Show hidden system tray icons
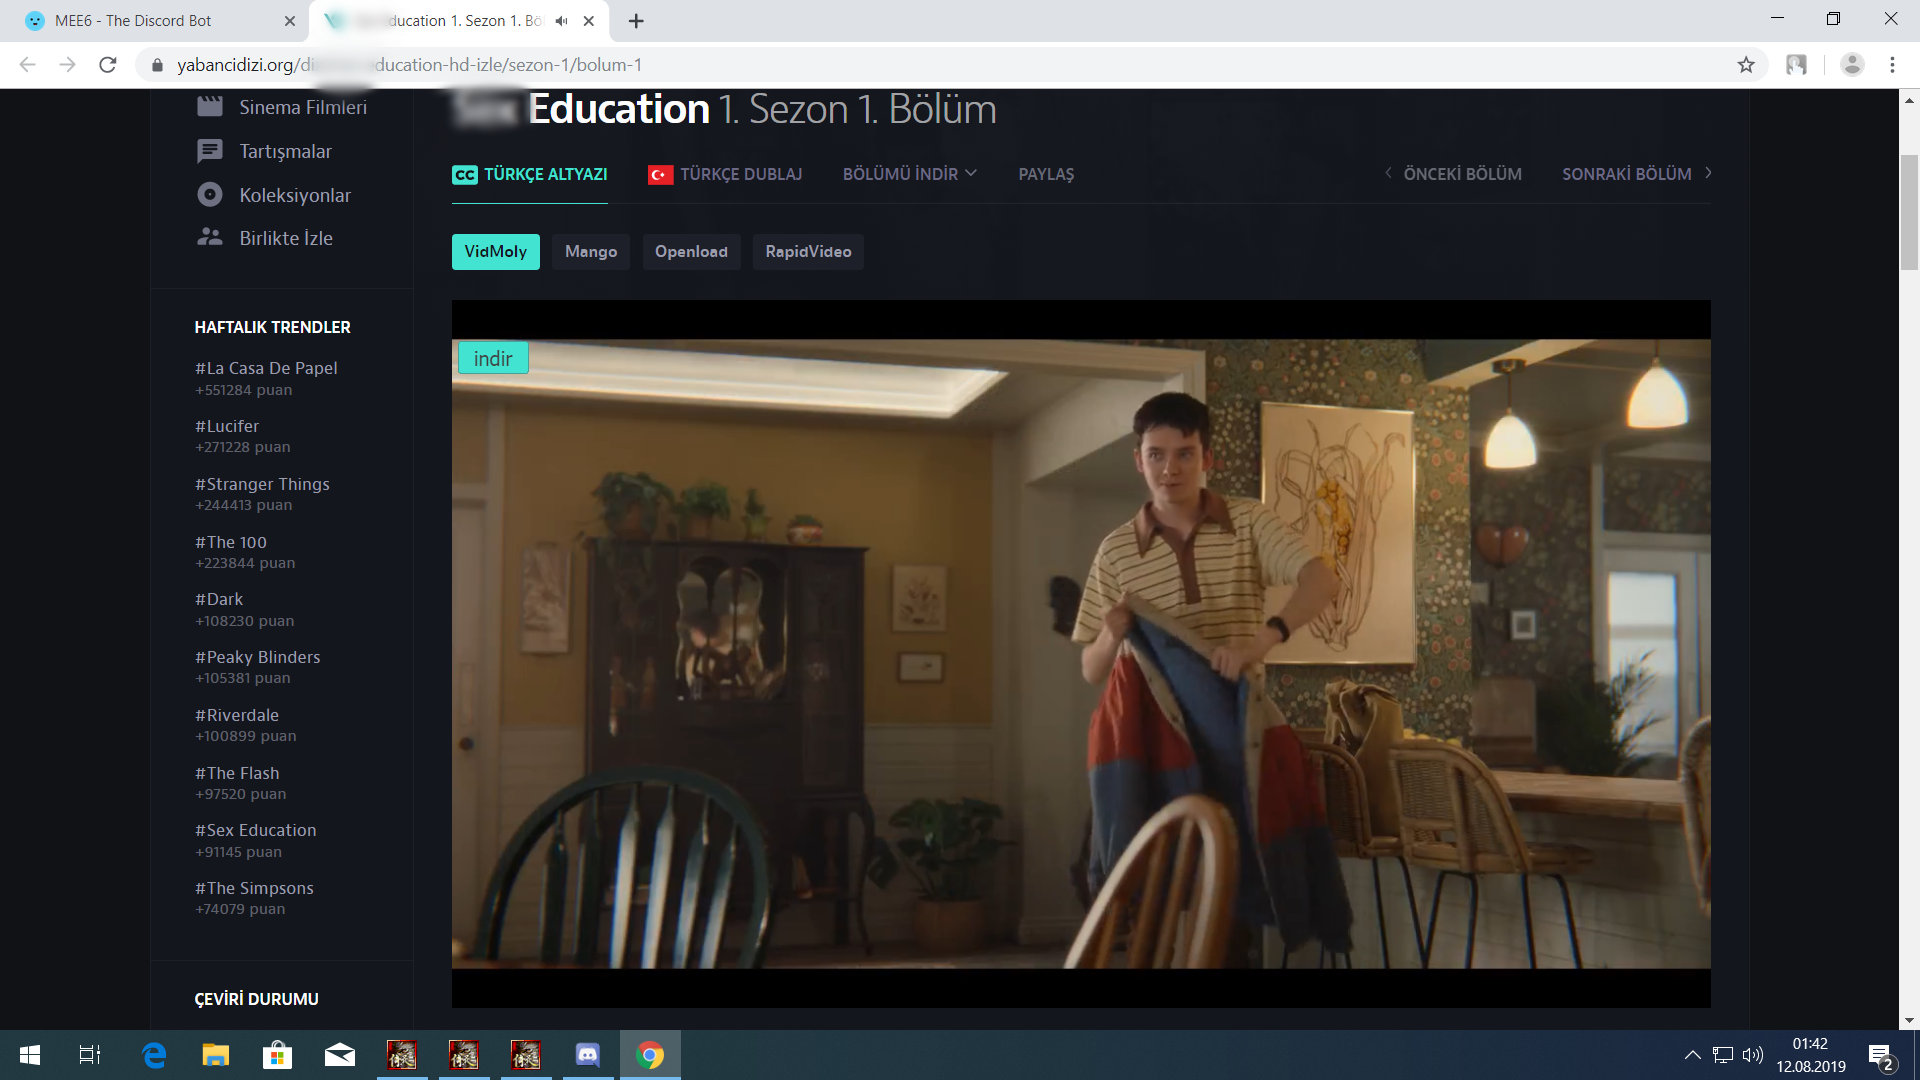This screenshot has height=1080, width=1920. click(x=1692, y=1055)
